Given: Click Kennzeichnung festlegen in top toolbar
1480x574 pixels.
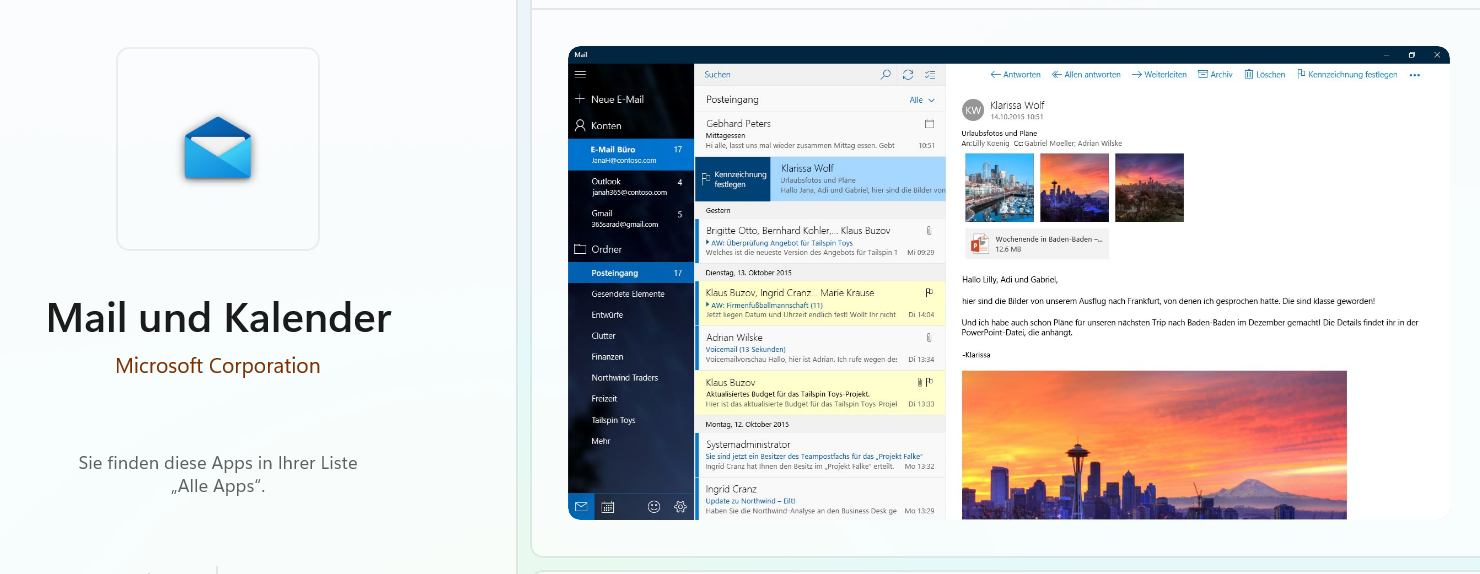Looking at the screenshot, I should coord(1347,75).
